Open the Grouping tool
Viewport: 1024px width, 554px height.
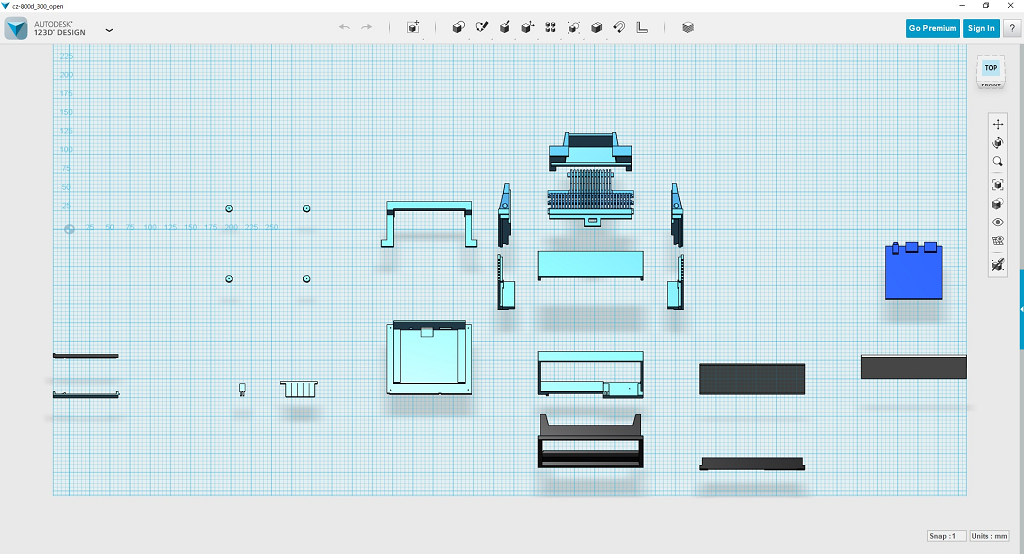click(574, 27)
